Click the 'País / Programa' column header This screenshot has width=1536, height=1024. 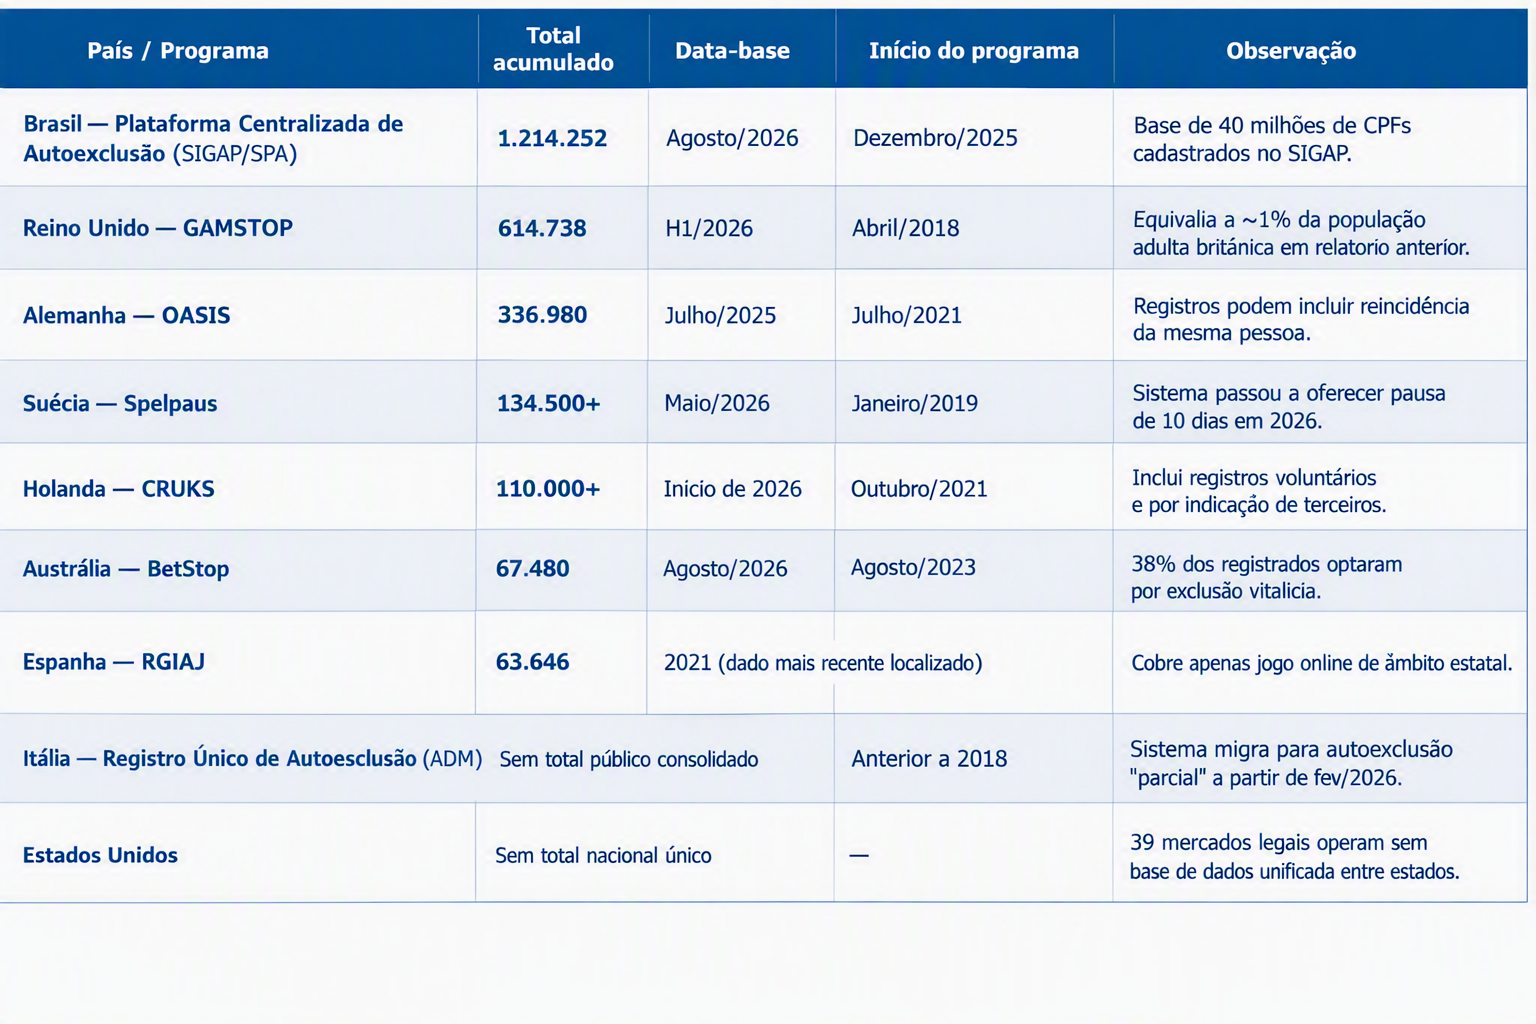point(178,51)
